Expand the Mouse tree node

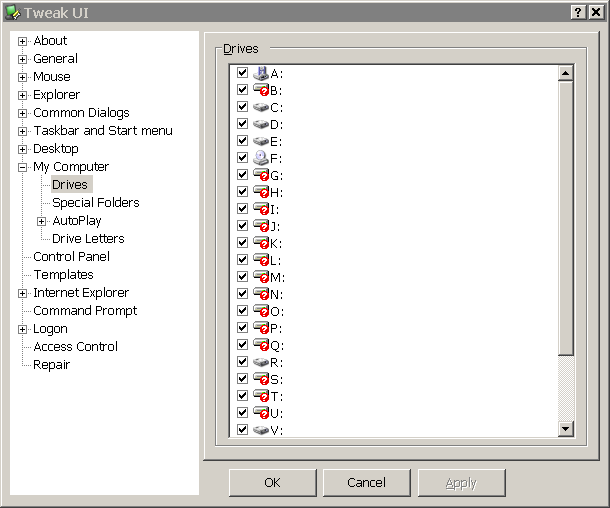click(23, 77)
